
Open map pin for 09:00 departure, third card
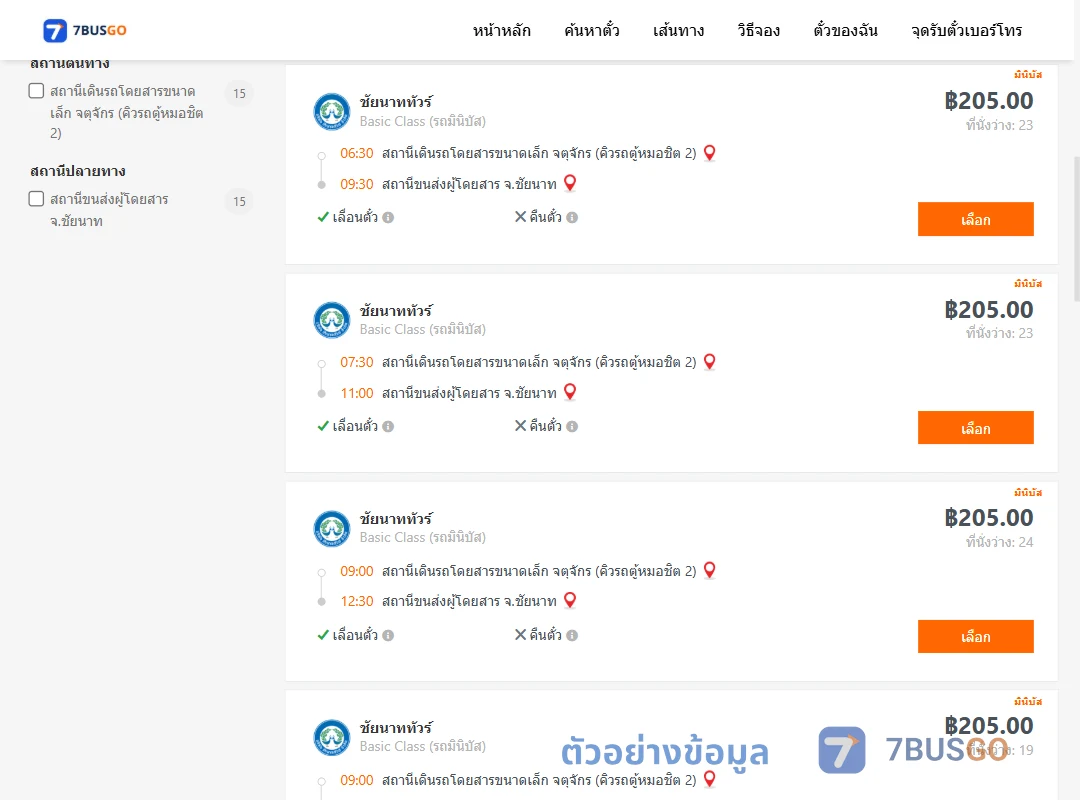click(x=709, y=571)
